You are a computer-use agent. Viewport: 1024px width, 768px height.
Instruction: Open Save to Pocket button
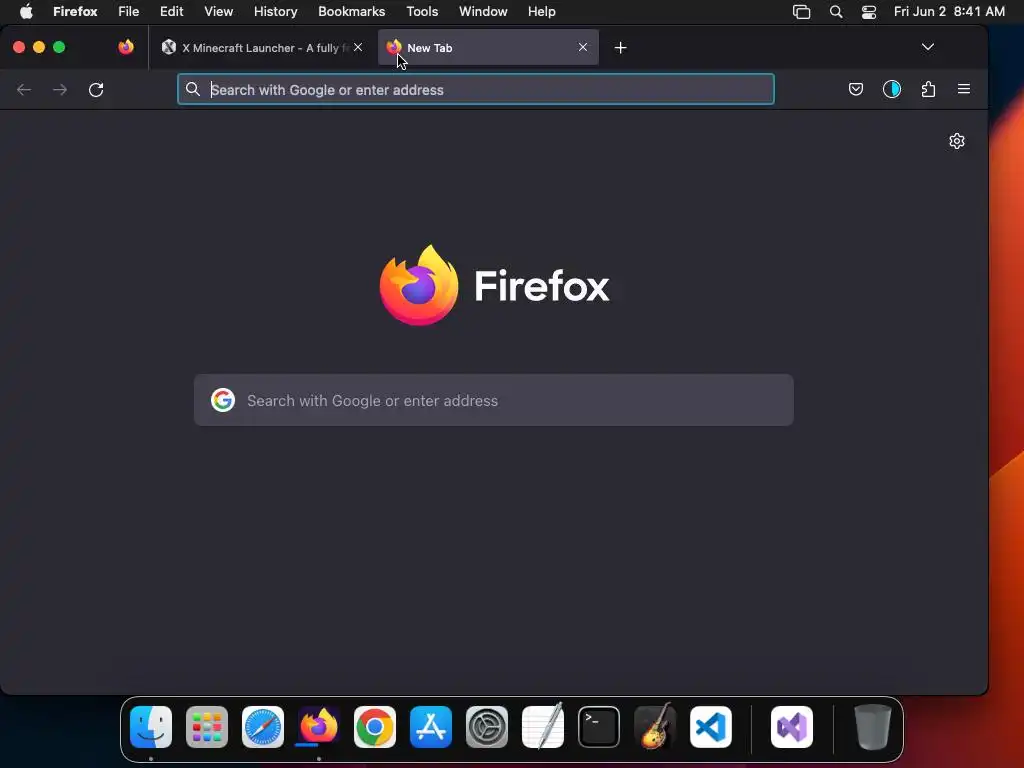point(856,89)
